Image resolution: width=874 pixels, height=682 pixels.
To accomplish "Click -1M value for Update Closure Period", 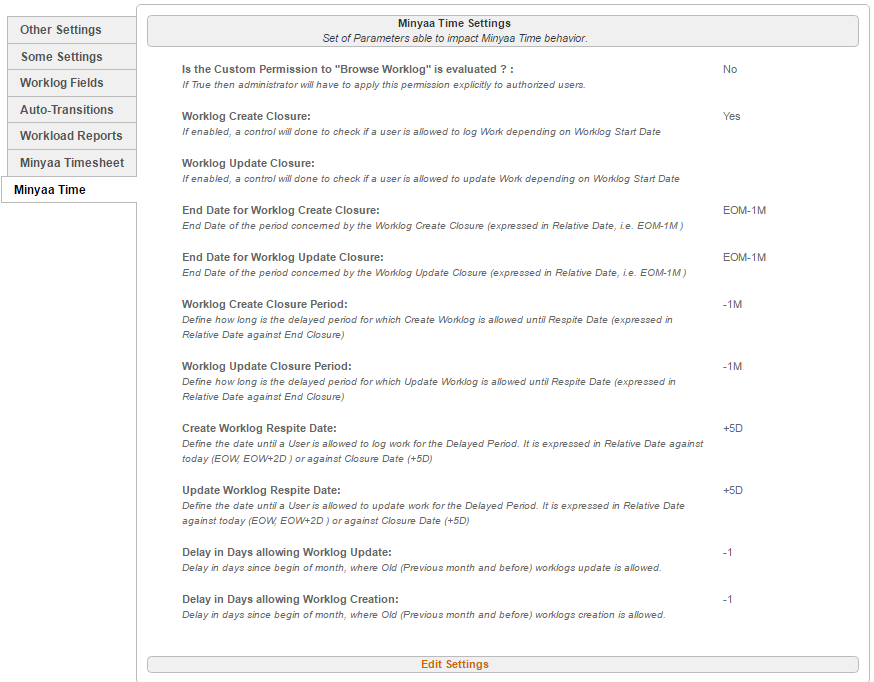I will [732, 367].
